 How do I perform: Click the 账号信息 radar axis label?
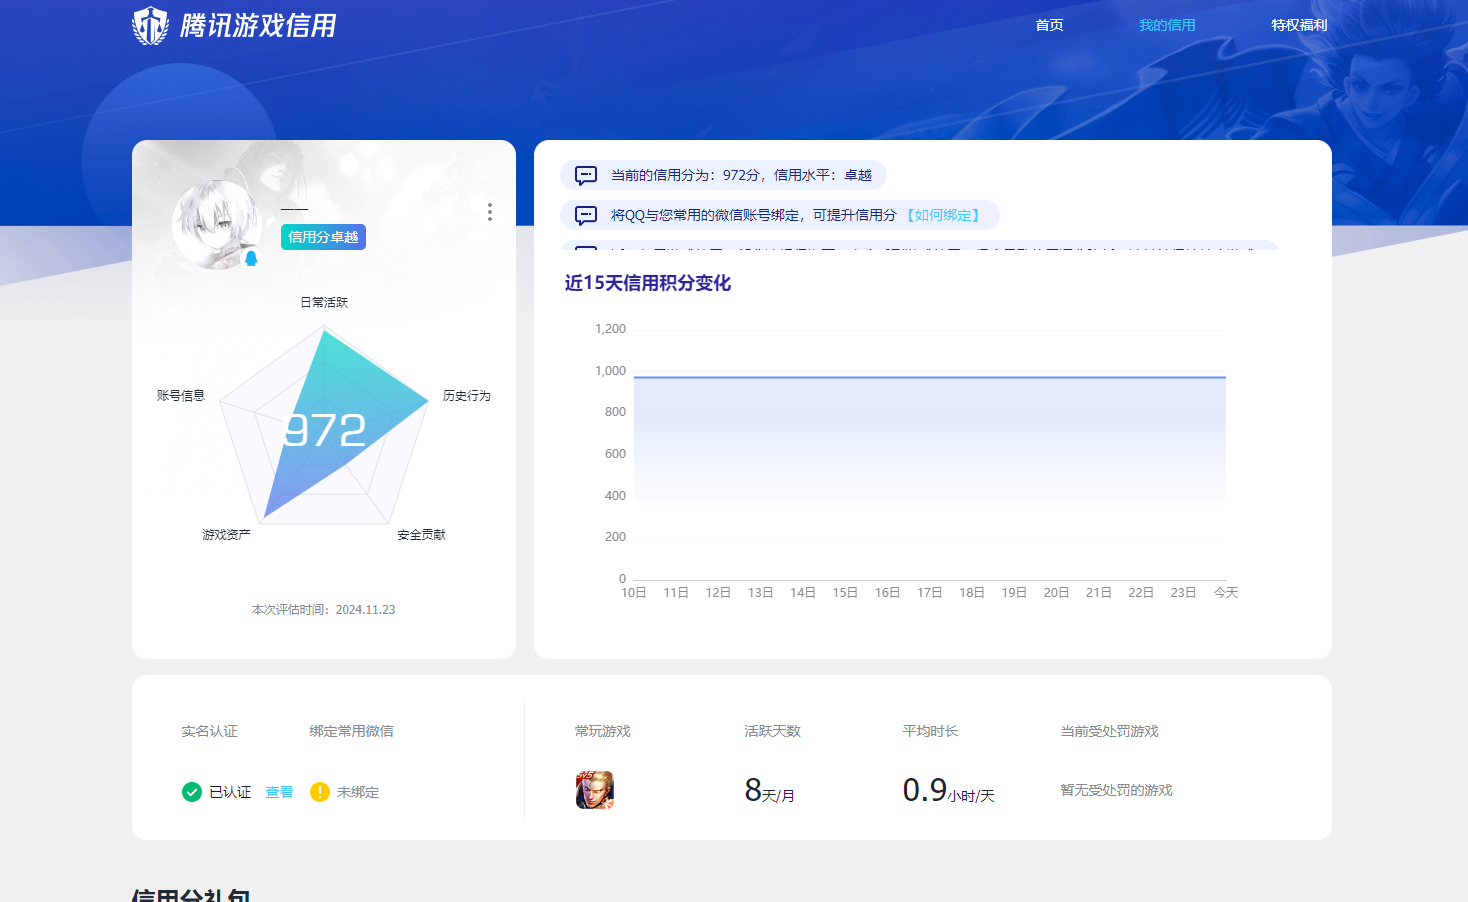pyautogui.click(x=181, y=396)
